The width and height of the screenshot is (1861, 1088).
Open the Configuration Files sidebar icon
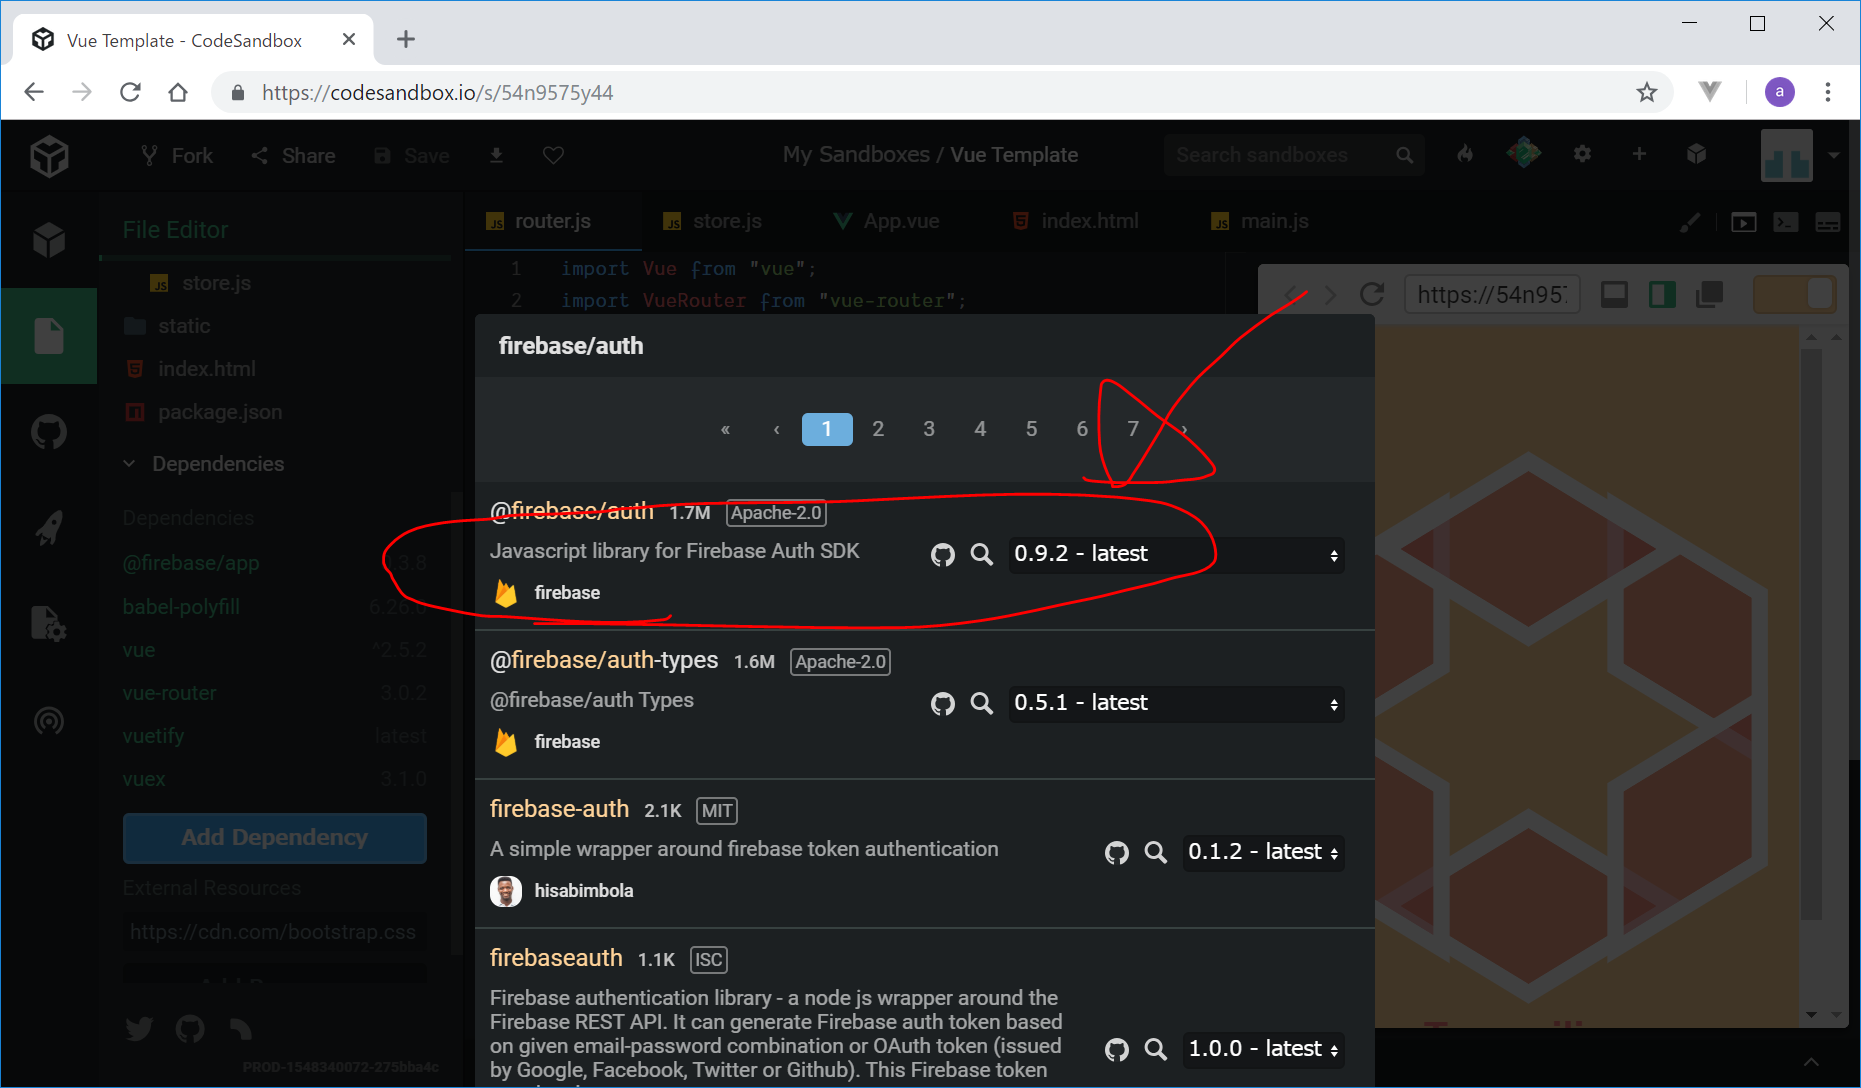(x=48, y=624)
